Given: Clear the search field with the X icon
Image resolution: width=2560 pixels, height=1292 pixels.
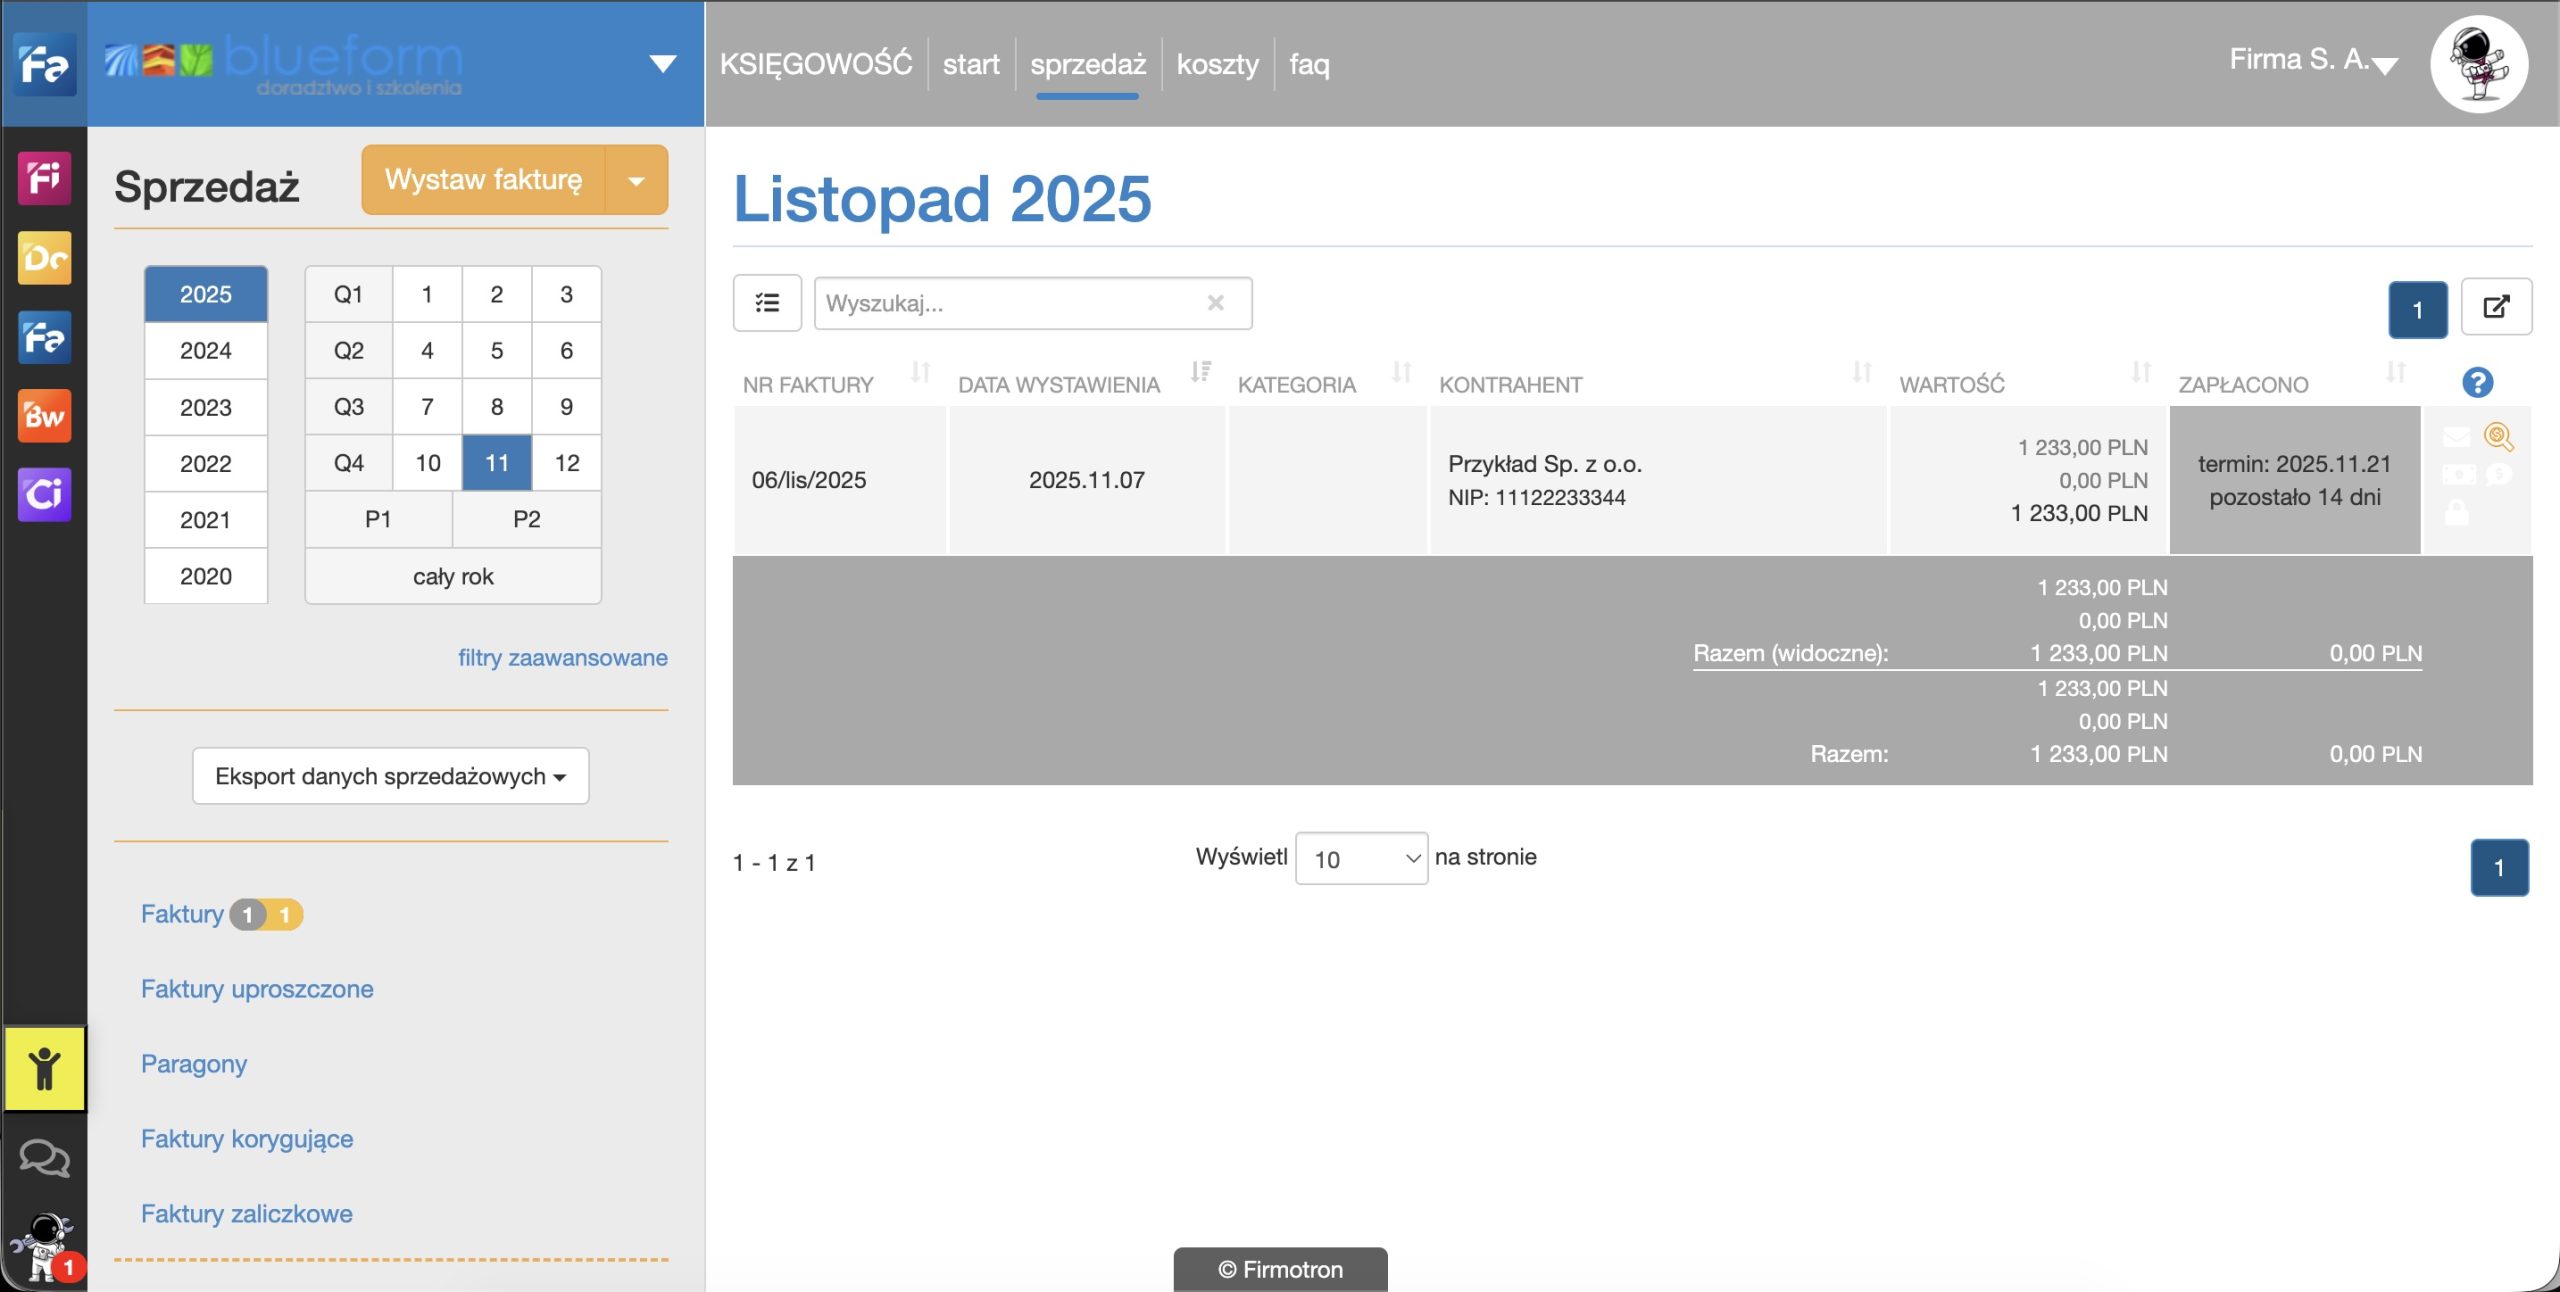Looking at the screenshot, I should [x=1215, y=303].
